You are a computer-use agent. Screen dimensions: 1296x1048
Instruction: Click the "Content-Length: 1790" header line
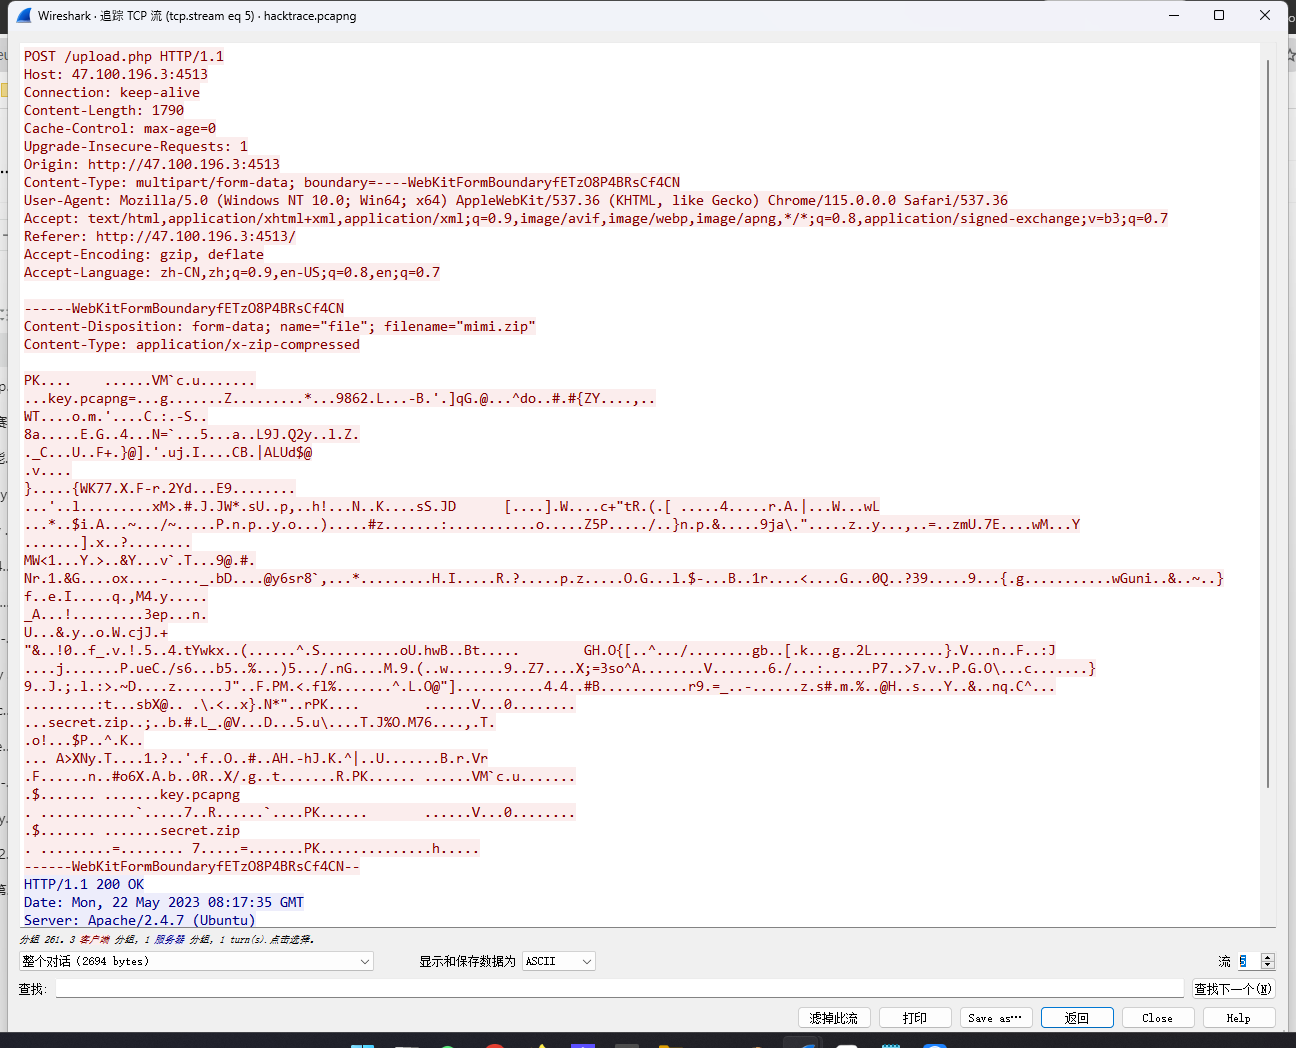(104, 110)
